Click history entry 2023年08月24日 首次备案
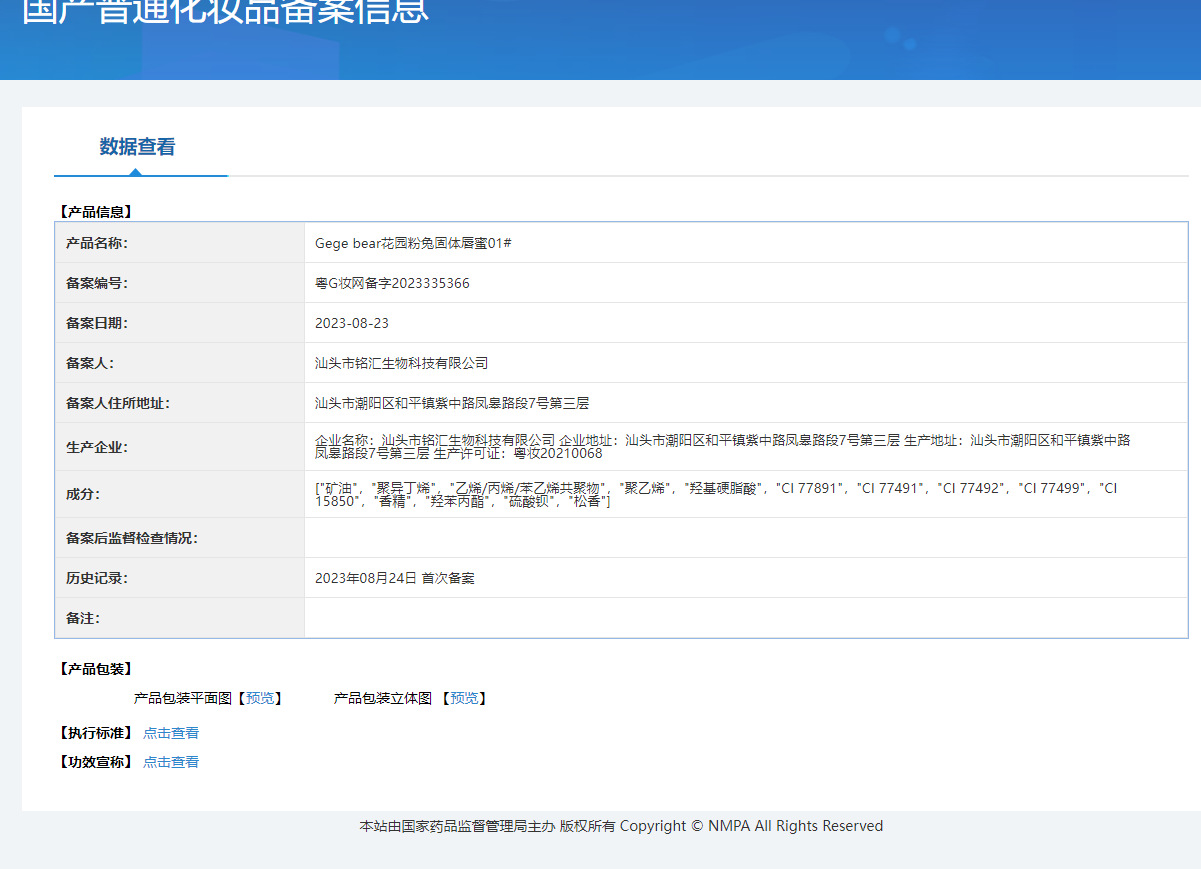 (395, 578)
